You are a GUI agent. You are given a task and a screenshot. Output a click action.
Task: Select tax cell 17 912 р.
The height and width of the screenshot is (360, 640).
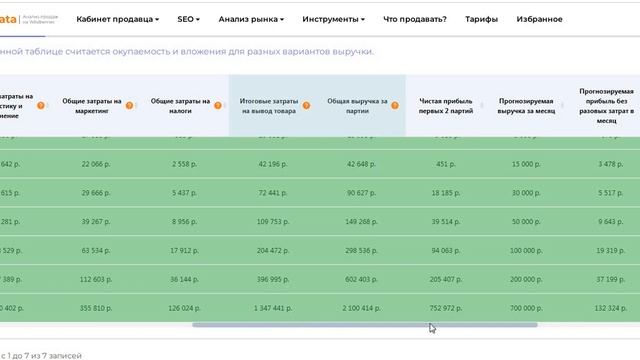184,251
